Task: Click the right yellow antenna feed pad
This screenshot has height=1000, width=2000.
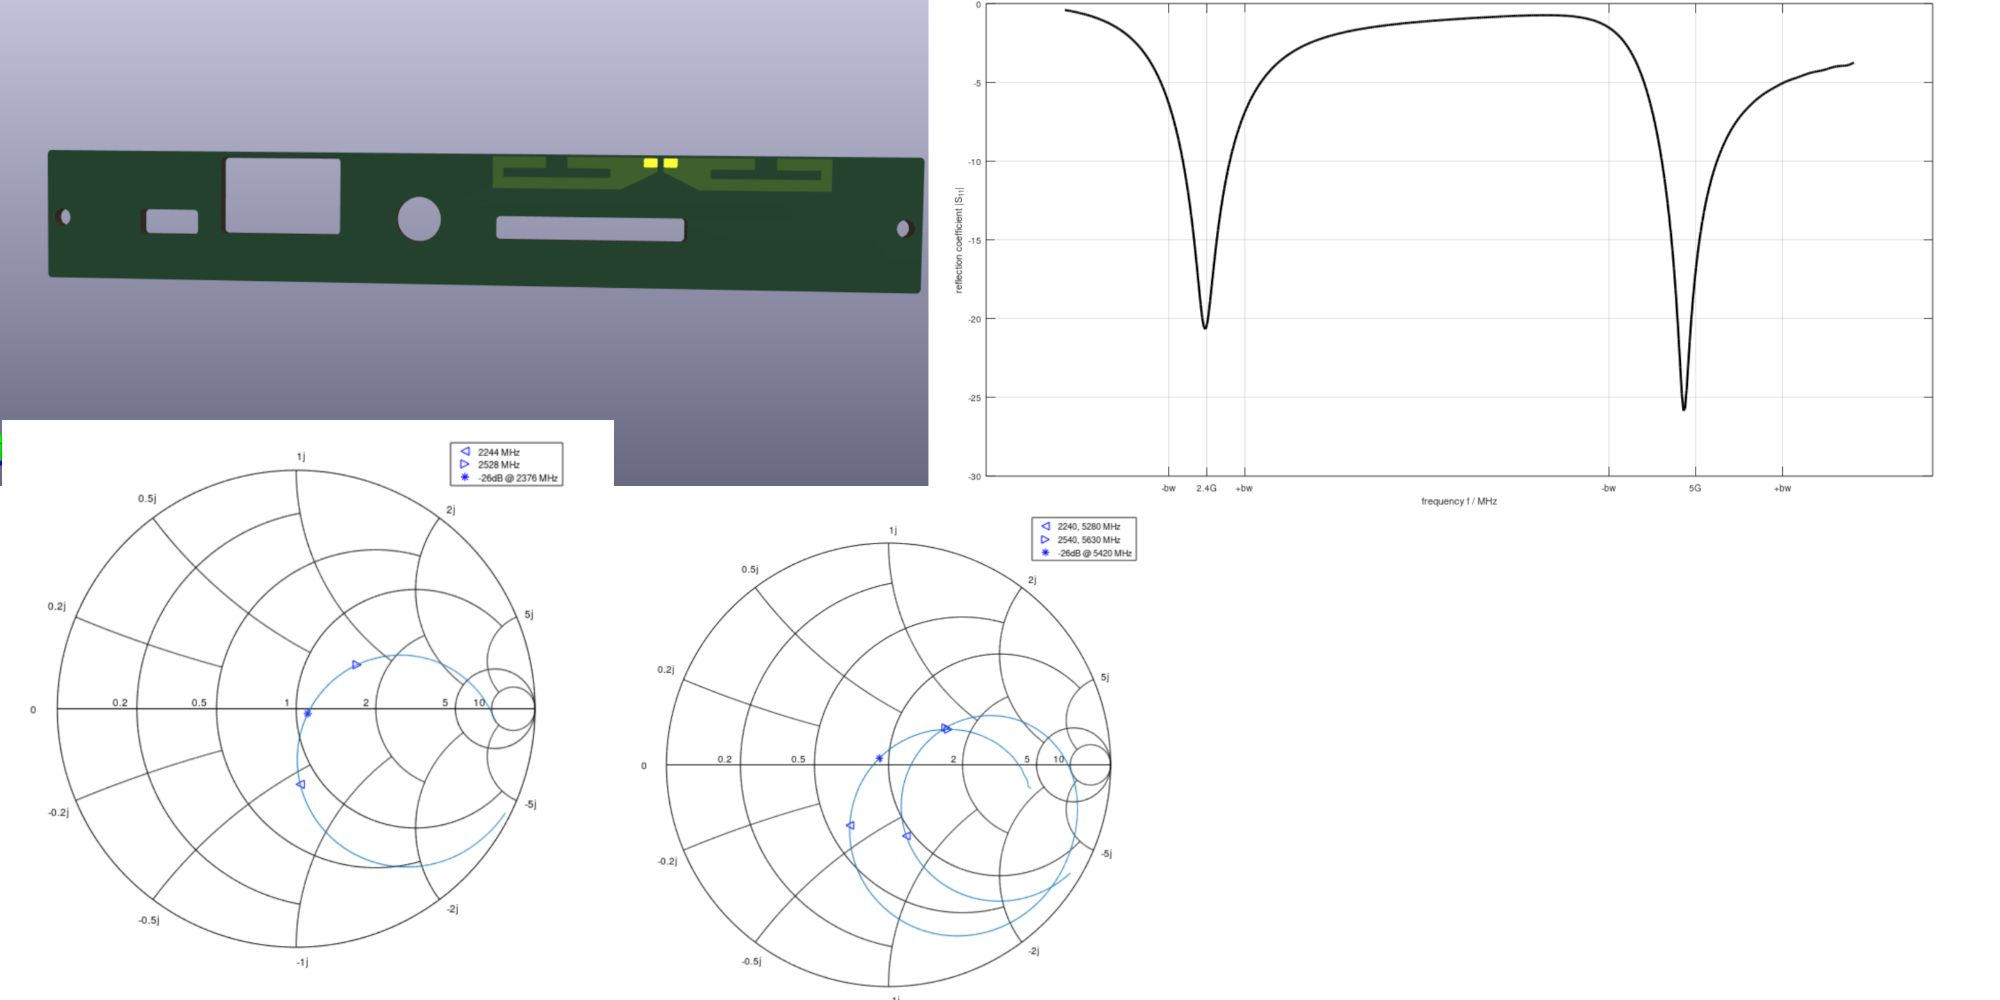Action: pyautogui.click(x=671, y=163)
